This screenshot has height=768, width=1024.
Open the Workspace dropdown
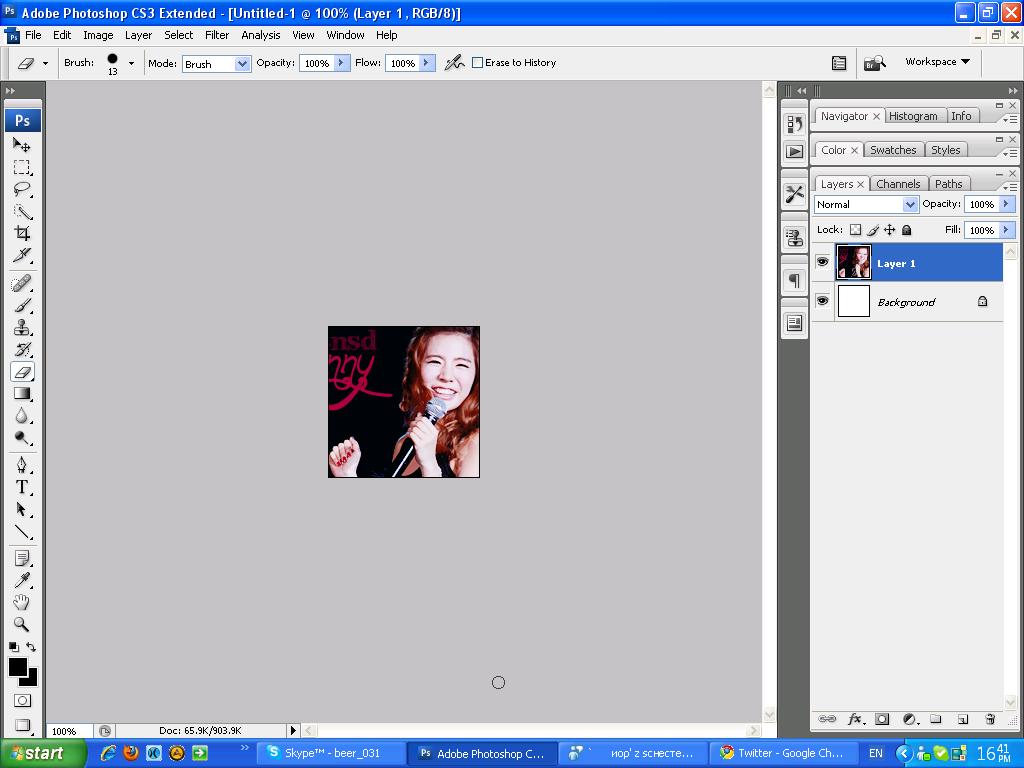pos(937,61)
